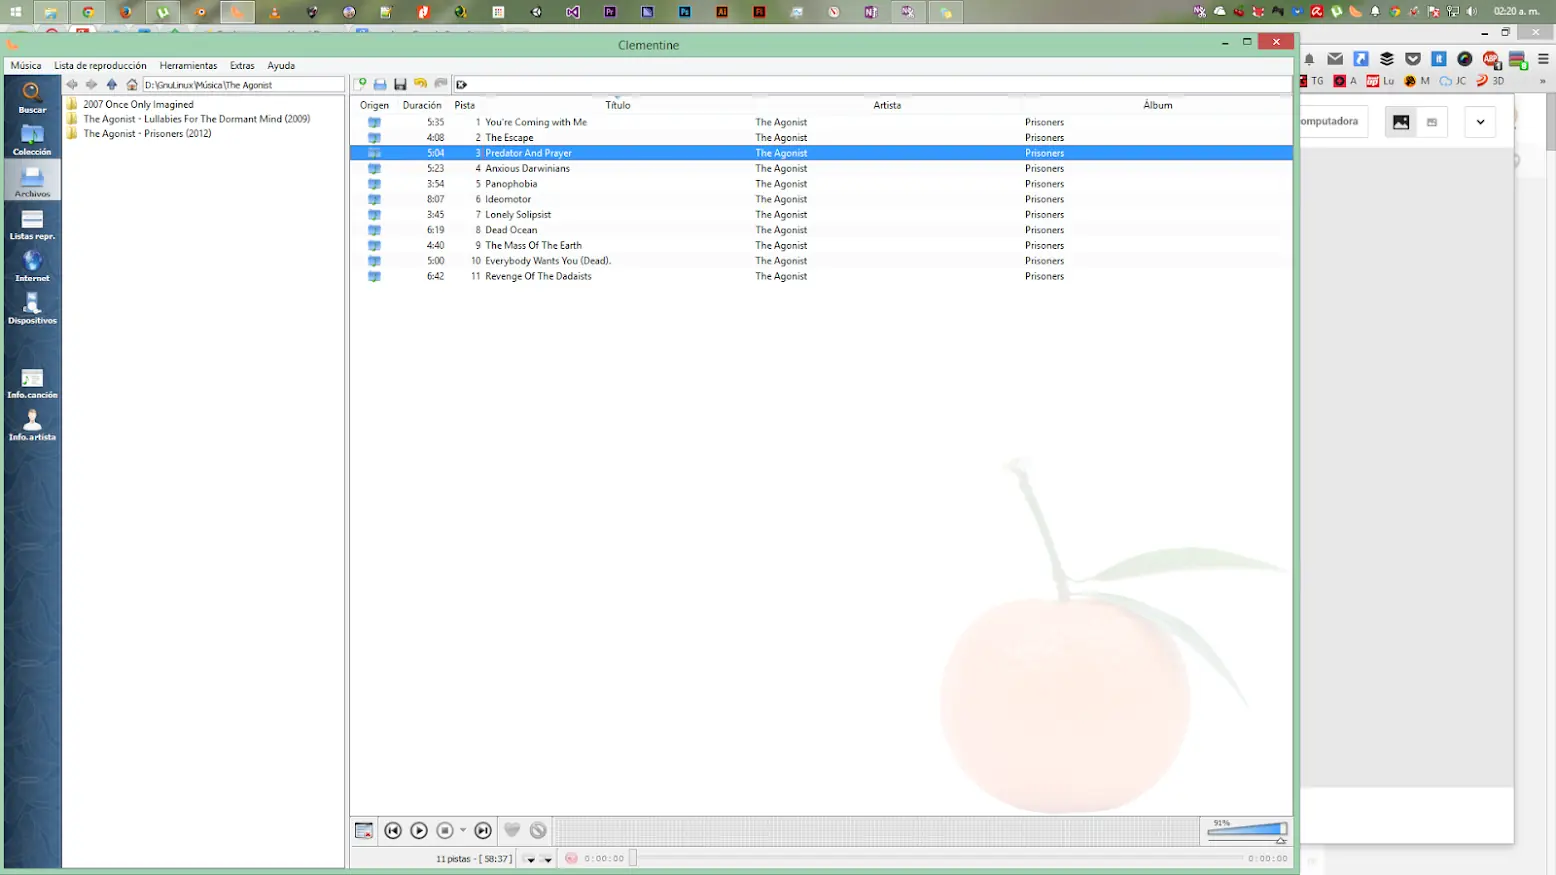Show the Info. canción sidebar panel
Viewport: 1556px width, 875px height.
pos(32,383)
